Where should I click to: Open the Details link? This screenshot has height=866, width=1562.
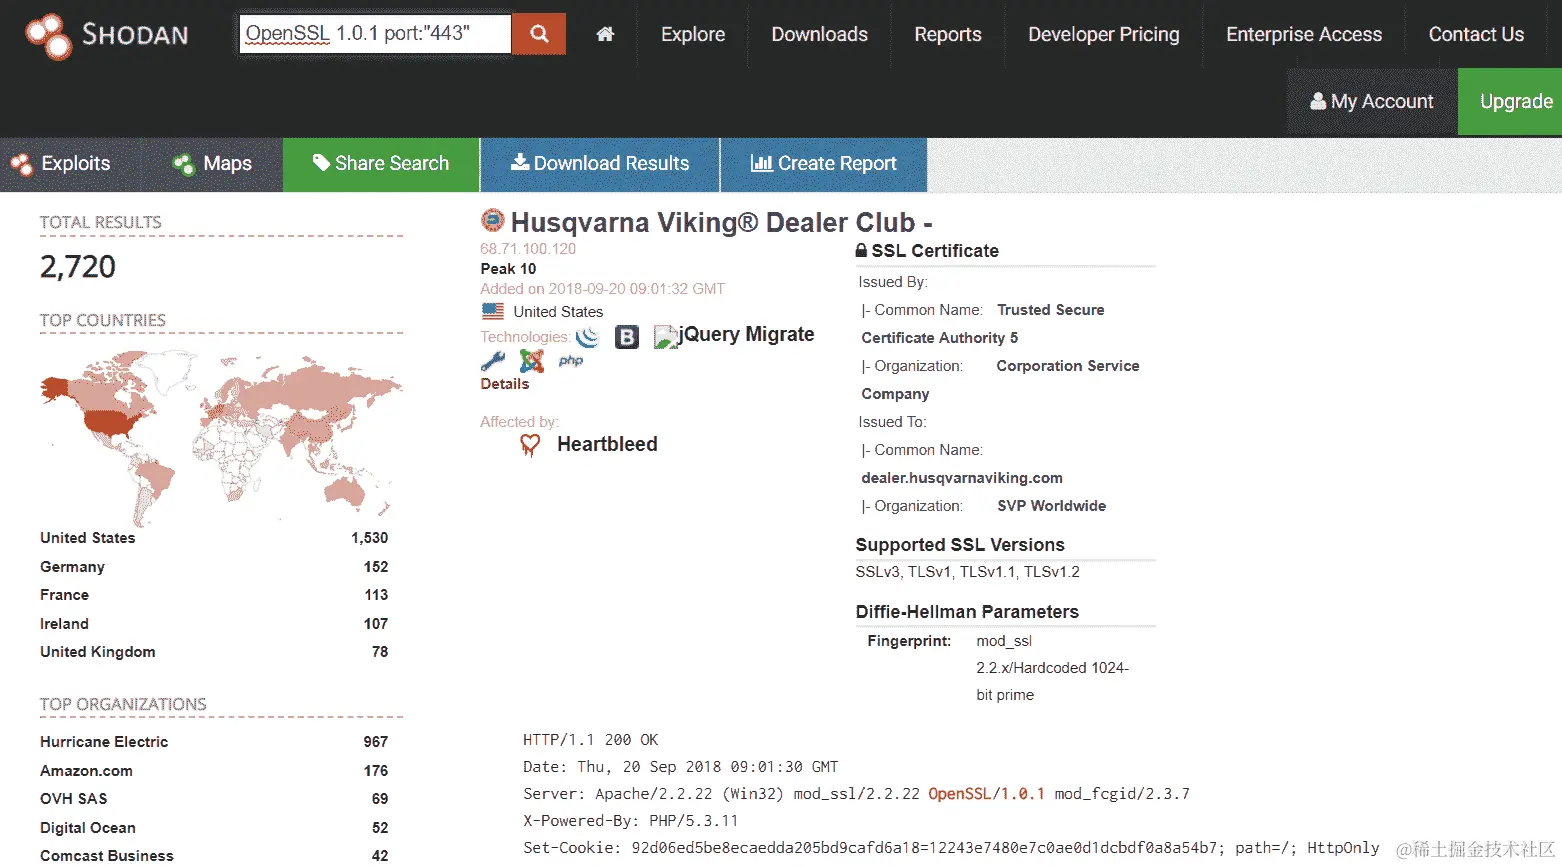pos(504,384)
